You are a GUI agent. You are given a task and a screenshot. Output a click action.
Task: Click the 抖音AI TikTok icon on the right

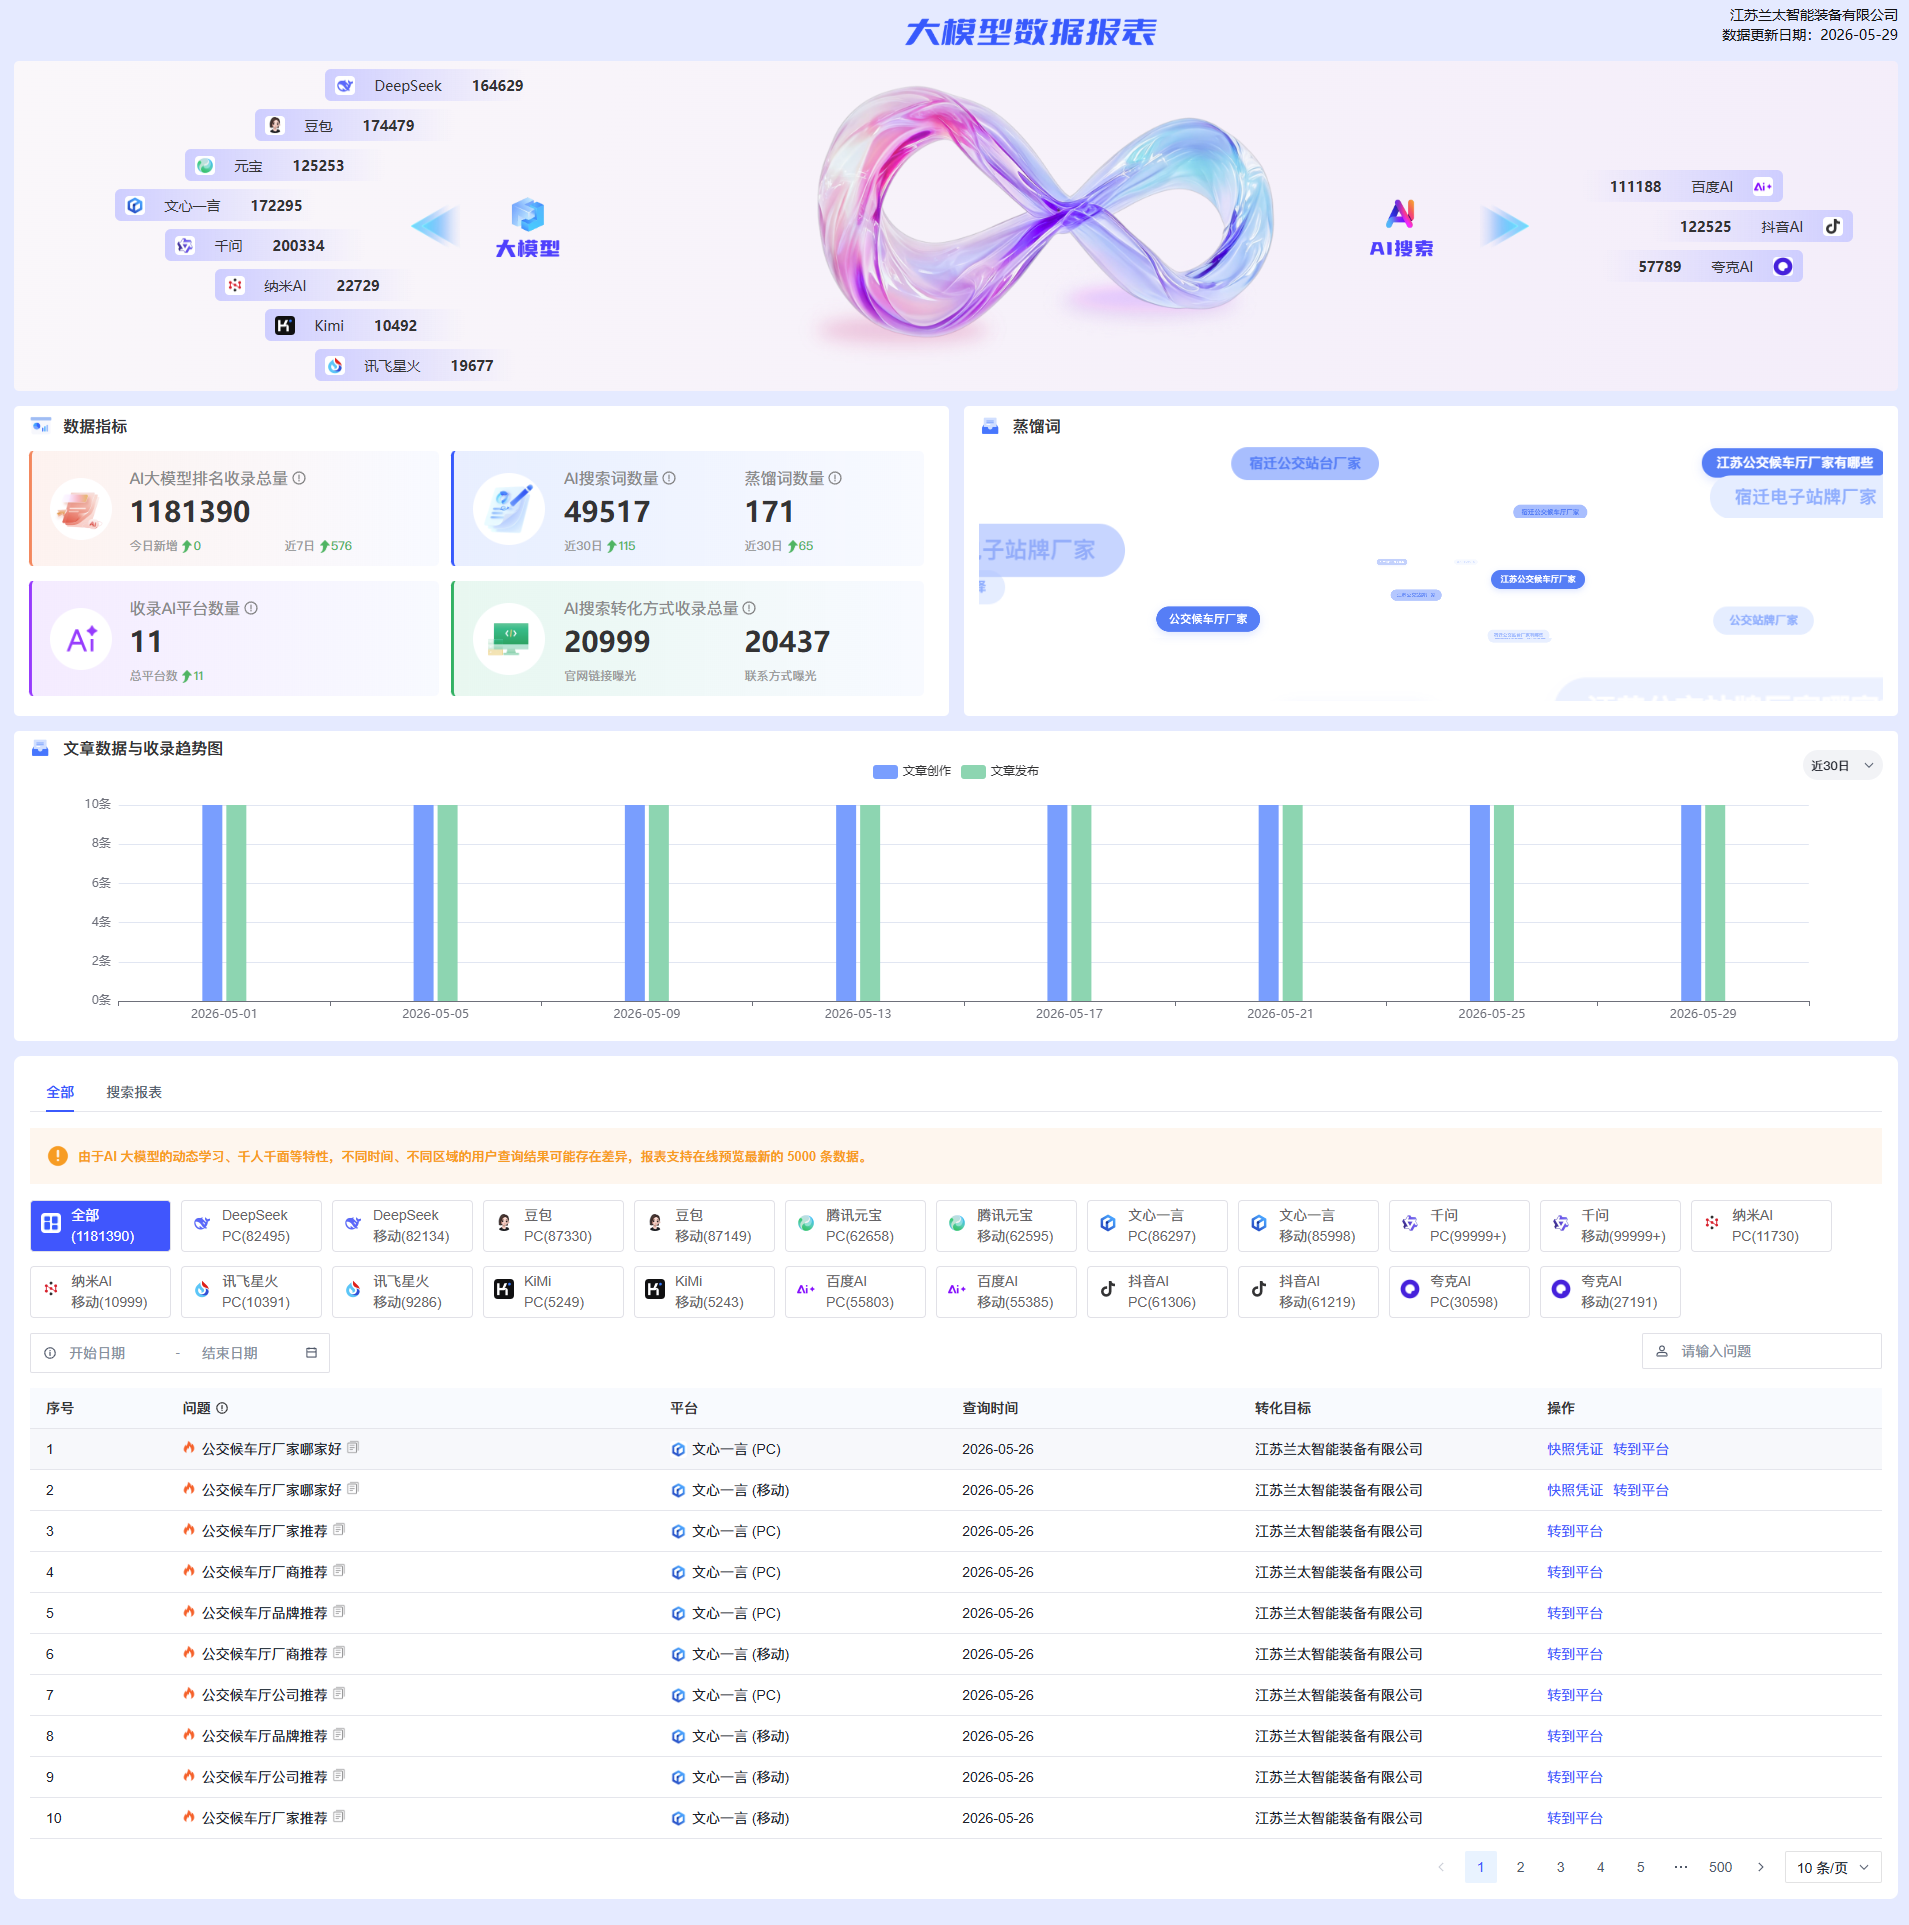[x=1832, y=227]
